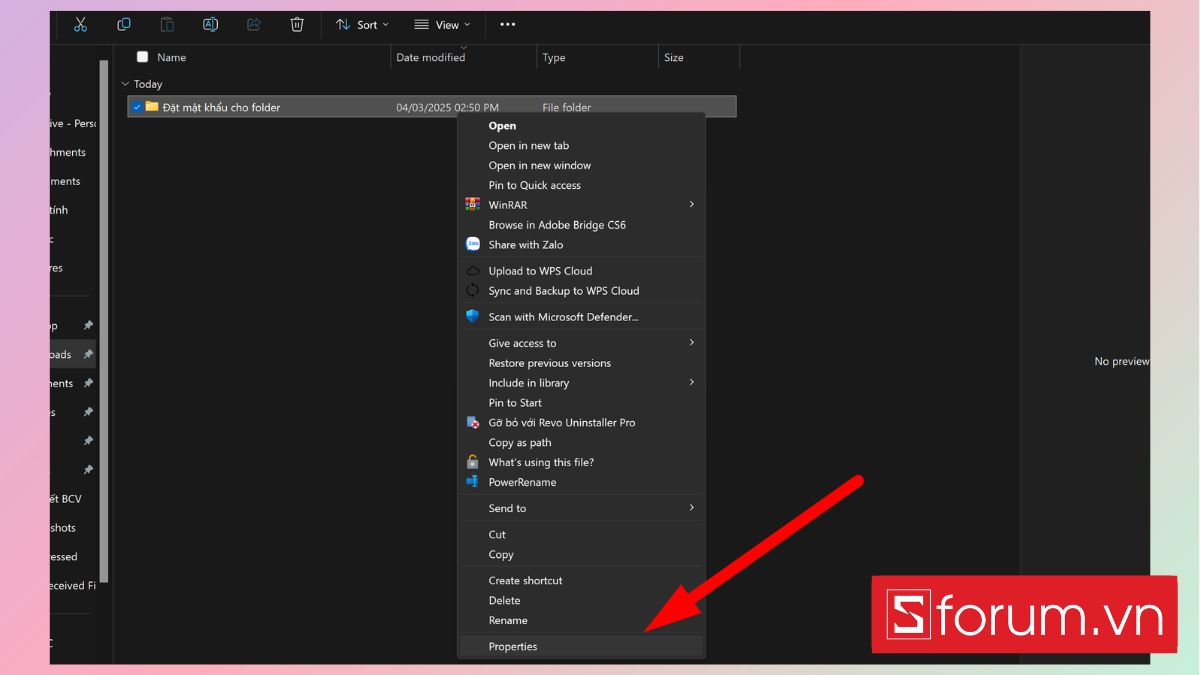Screen dimensions: 1200x675
Task: Expand the Give access to submenu arrow
Action: pos(691,343)
